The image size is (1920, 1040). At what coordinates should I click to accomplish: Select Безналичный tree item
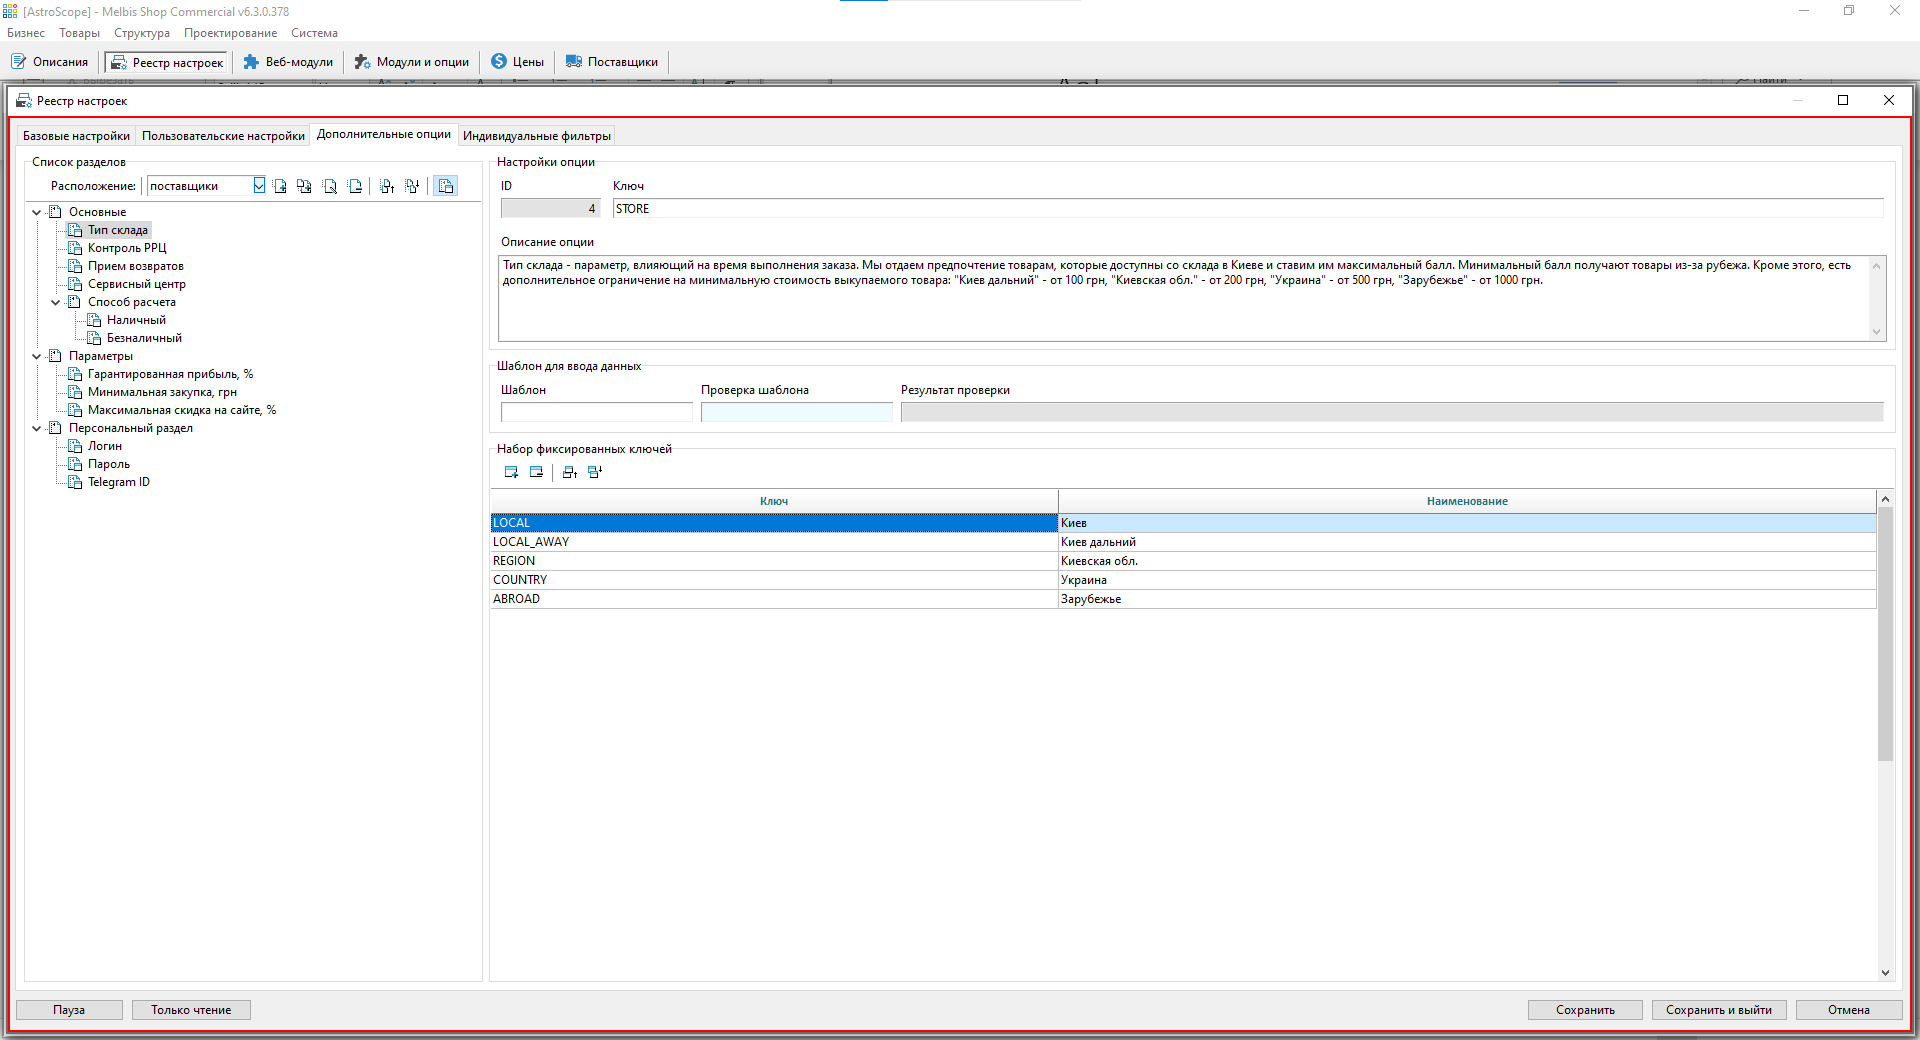tap(144, 338)
